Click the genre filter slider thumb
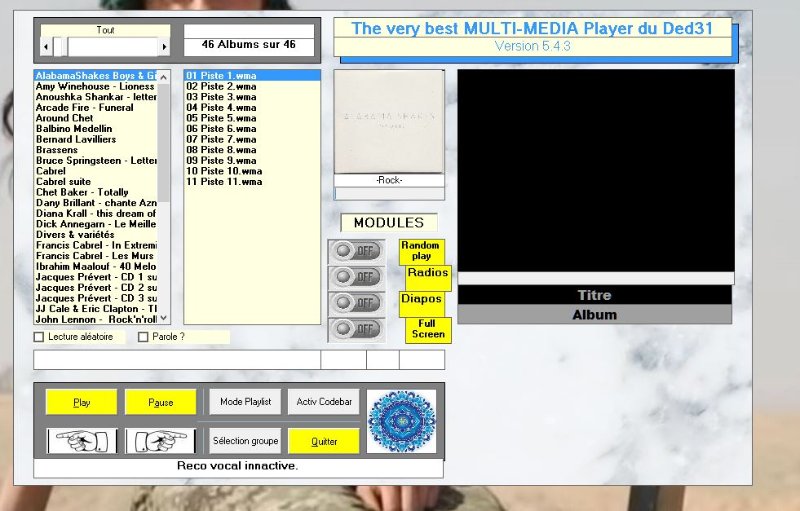This screenshot has height=511, width=800. (x=60, y=47)
